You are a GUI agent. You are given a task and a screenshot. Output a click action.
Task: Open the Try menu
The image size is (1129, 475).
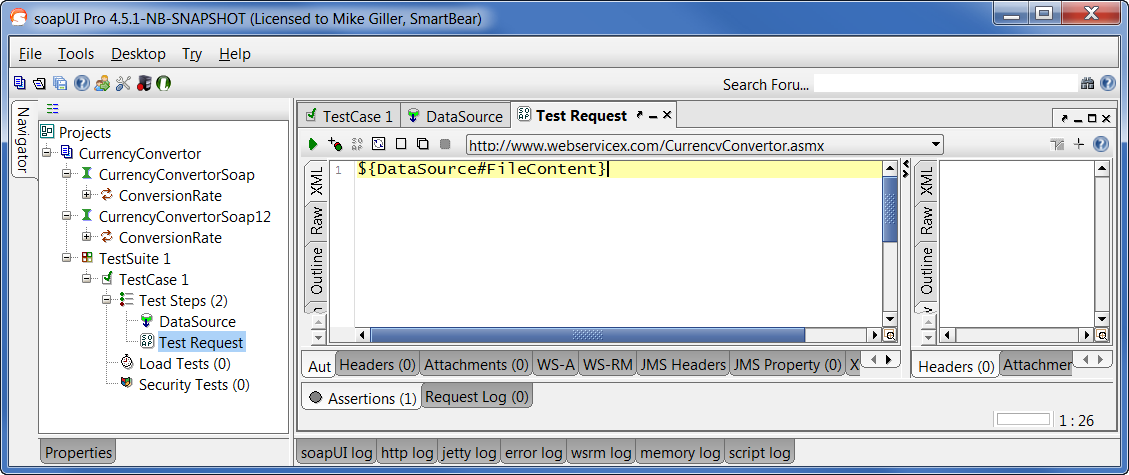(192, 54)
